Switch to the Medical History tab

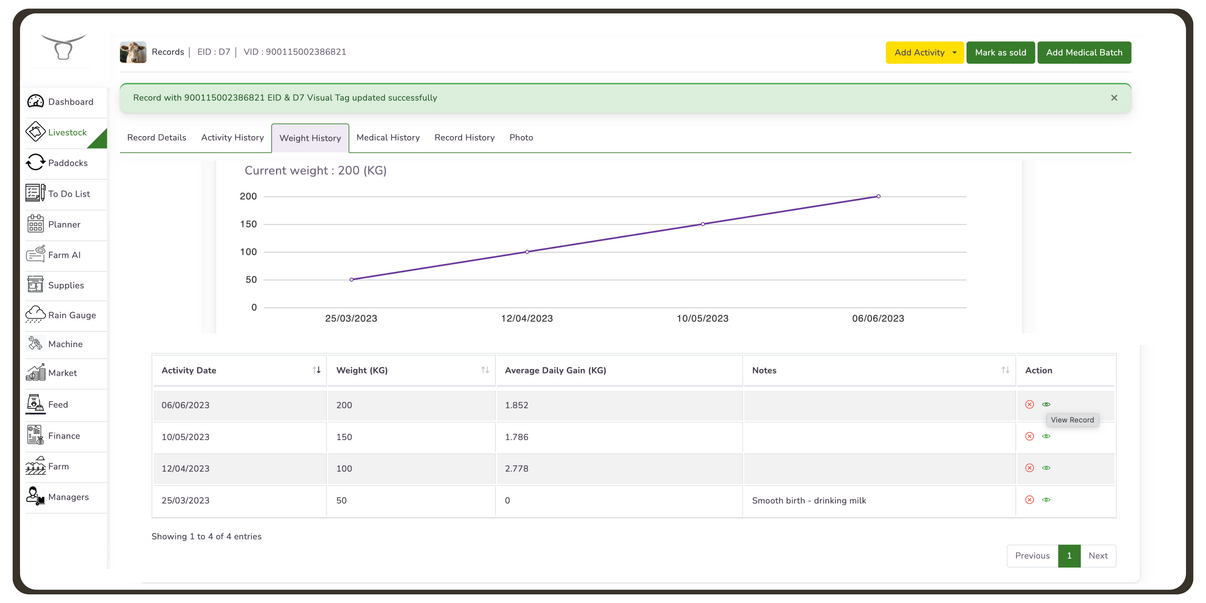pyautogui.click(x=388, y=138)
